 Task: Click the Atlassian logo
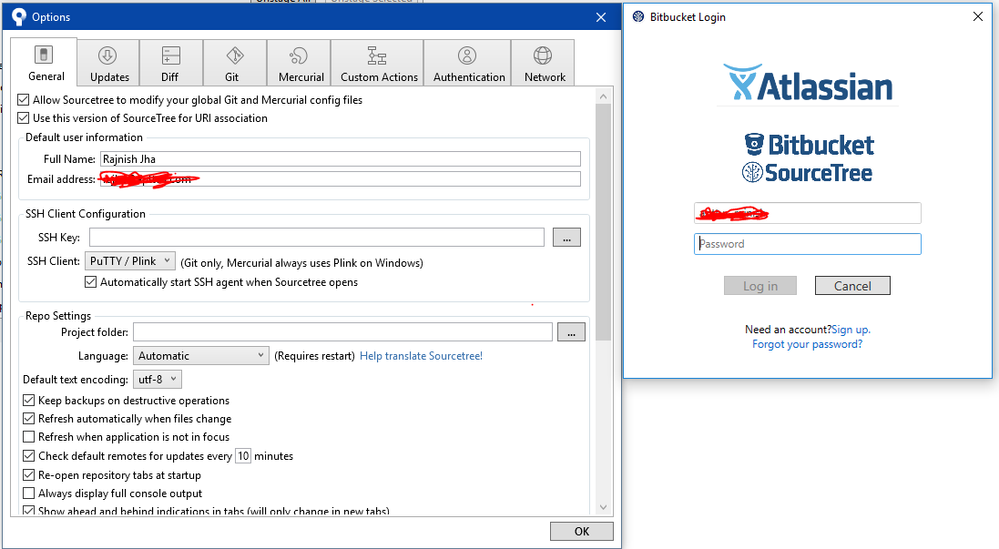(x=808, y=83)
